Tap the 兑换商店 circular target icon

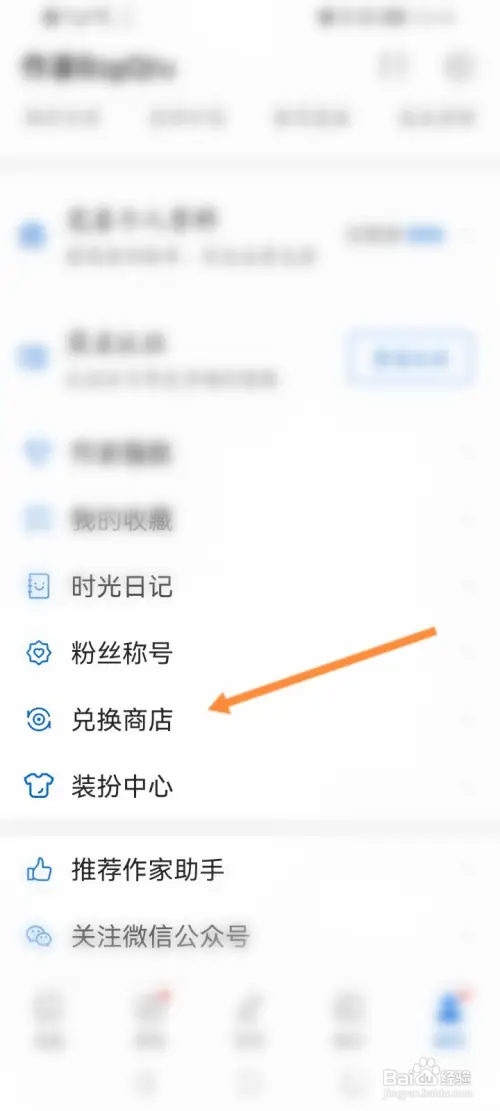pos(38,720)
